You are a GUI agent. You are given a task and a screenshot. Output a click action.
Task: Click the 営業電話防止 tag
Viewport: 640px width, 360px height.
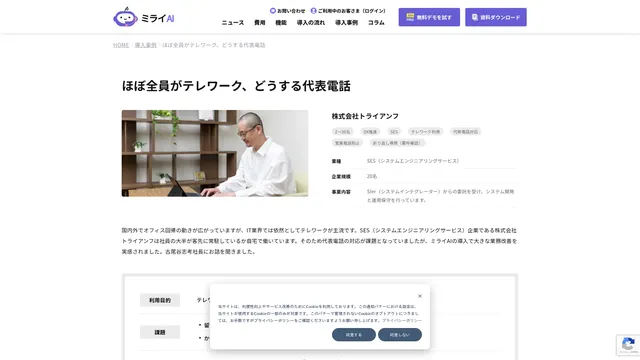click(x=347, y=143)
